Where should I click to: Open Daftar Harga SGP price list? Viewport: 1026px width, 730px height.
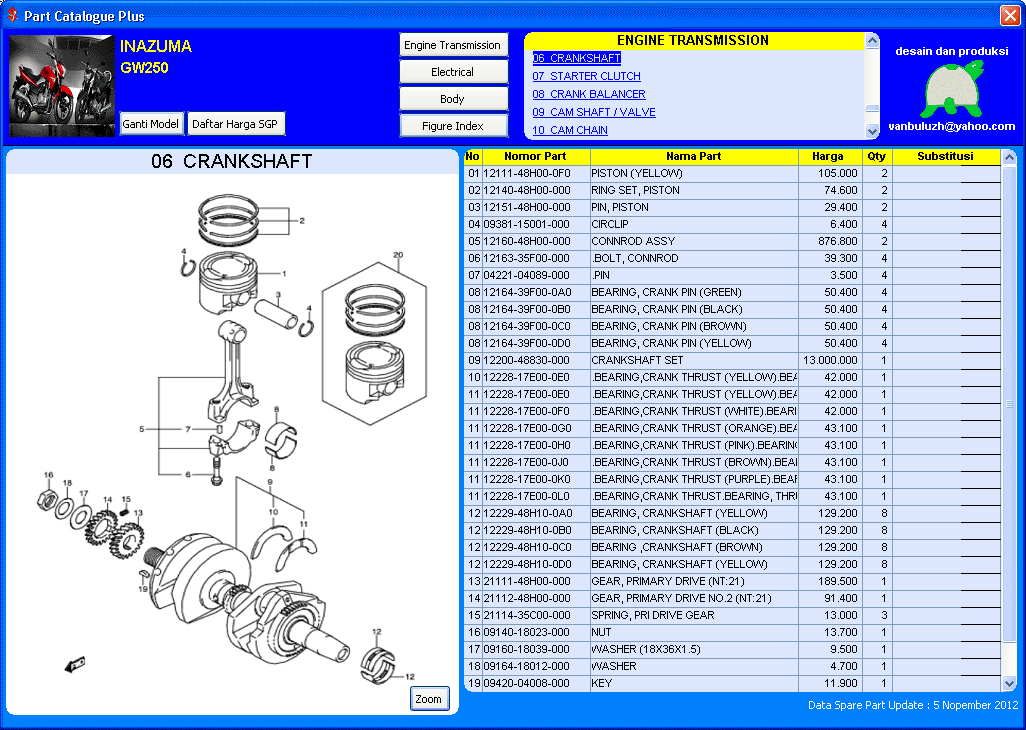[x=236, y=124]
